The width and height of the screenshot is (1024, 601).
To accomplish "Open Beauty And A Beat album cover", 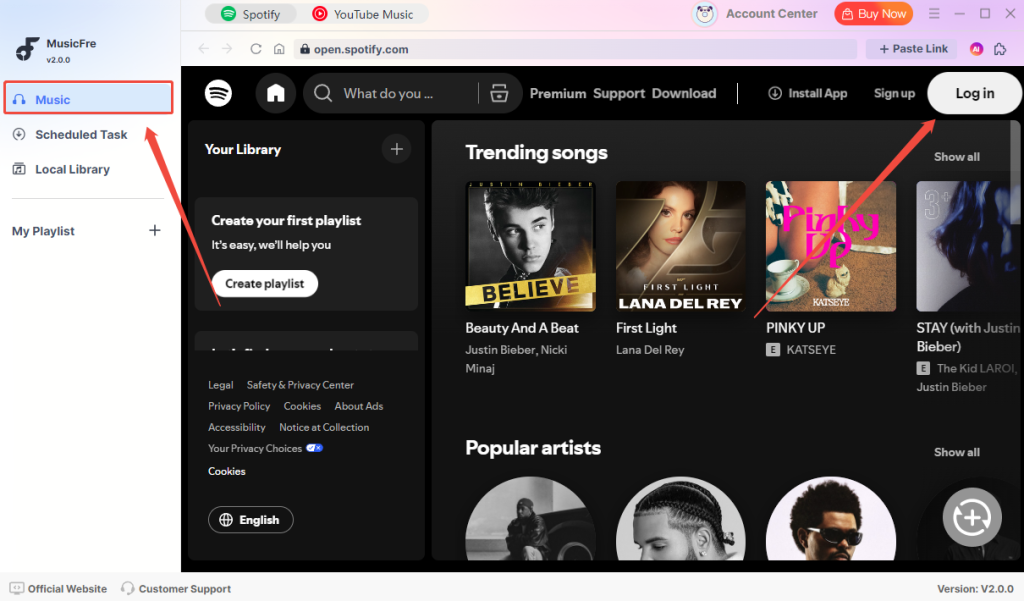I will pos(530,246).
